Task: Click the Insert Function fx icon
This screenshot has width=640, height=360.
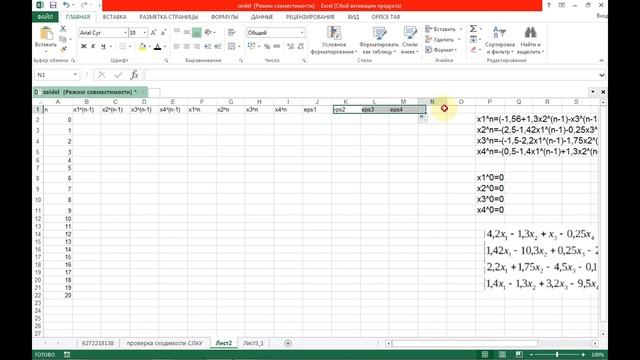Action: coord(134,75)
